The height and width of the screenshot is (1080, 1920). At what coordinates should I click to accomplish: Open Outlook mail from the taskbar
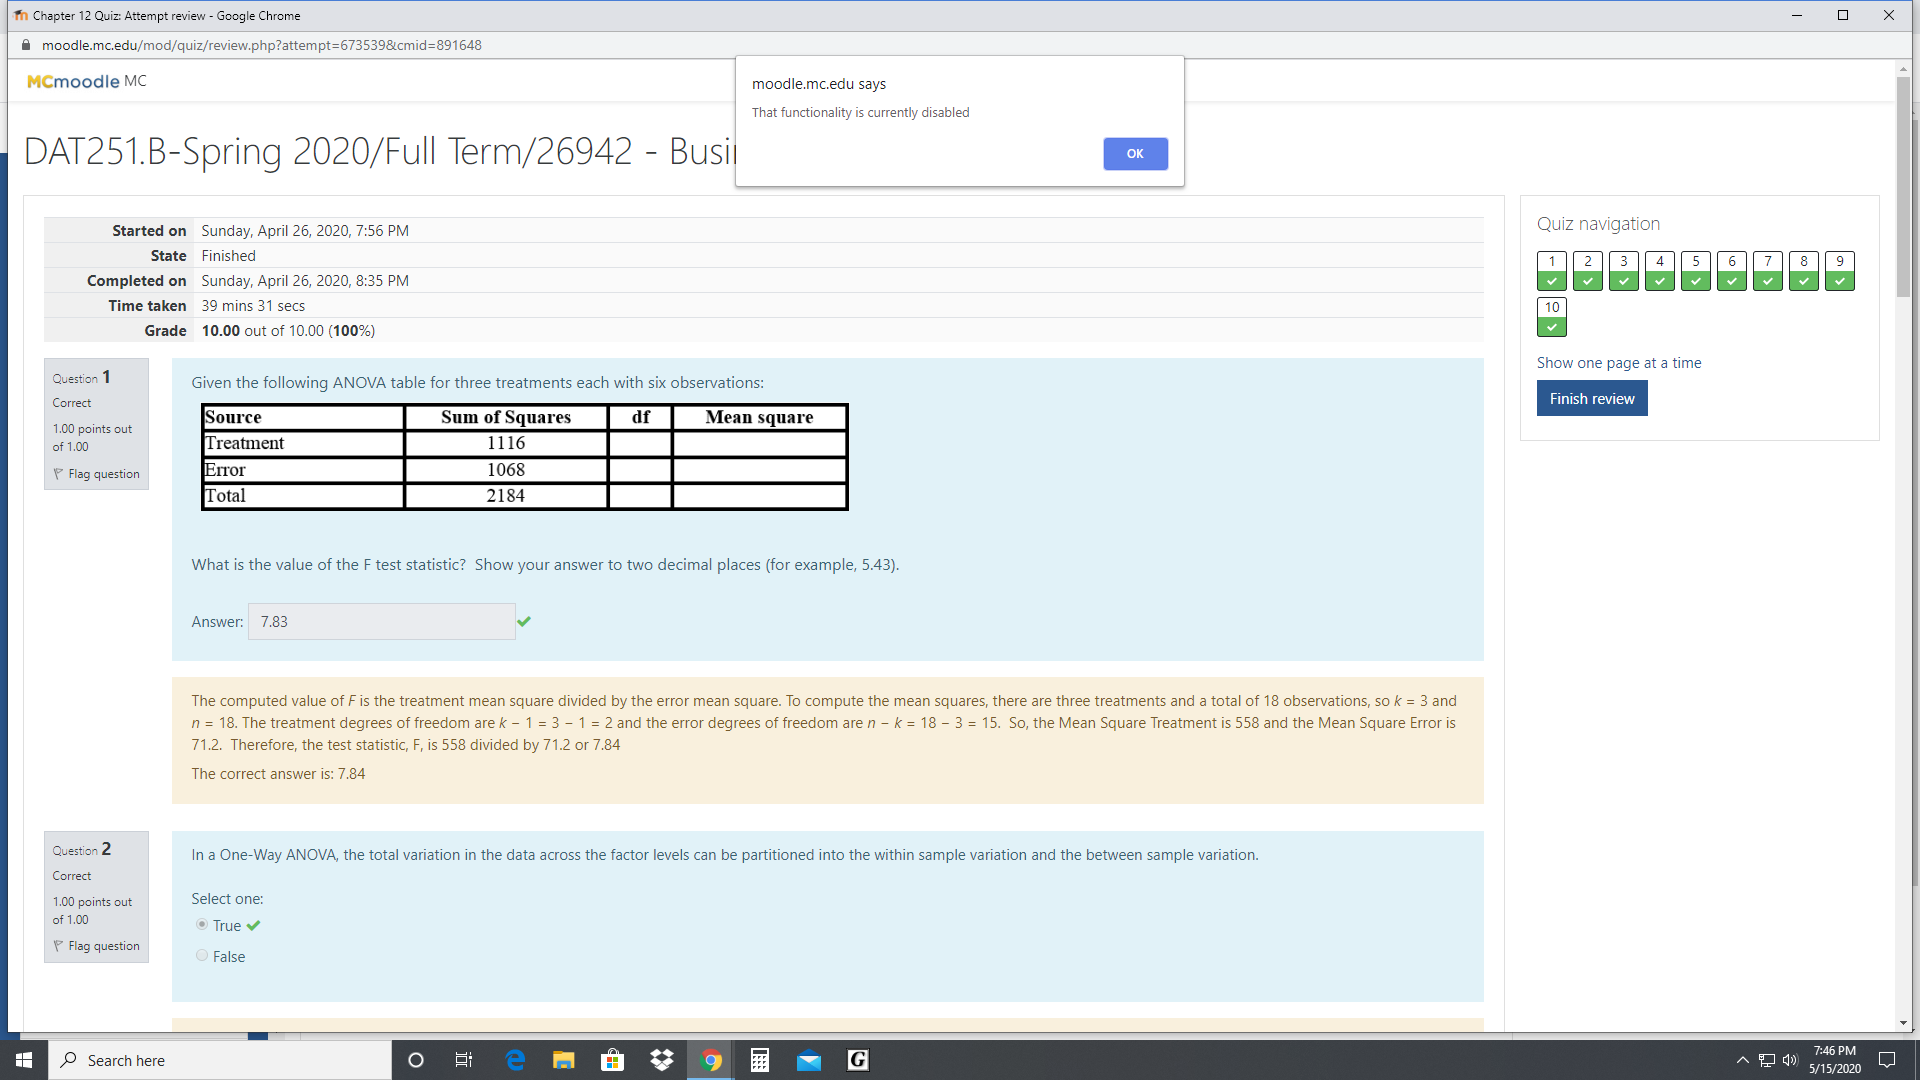tap(808, 1059)
